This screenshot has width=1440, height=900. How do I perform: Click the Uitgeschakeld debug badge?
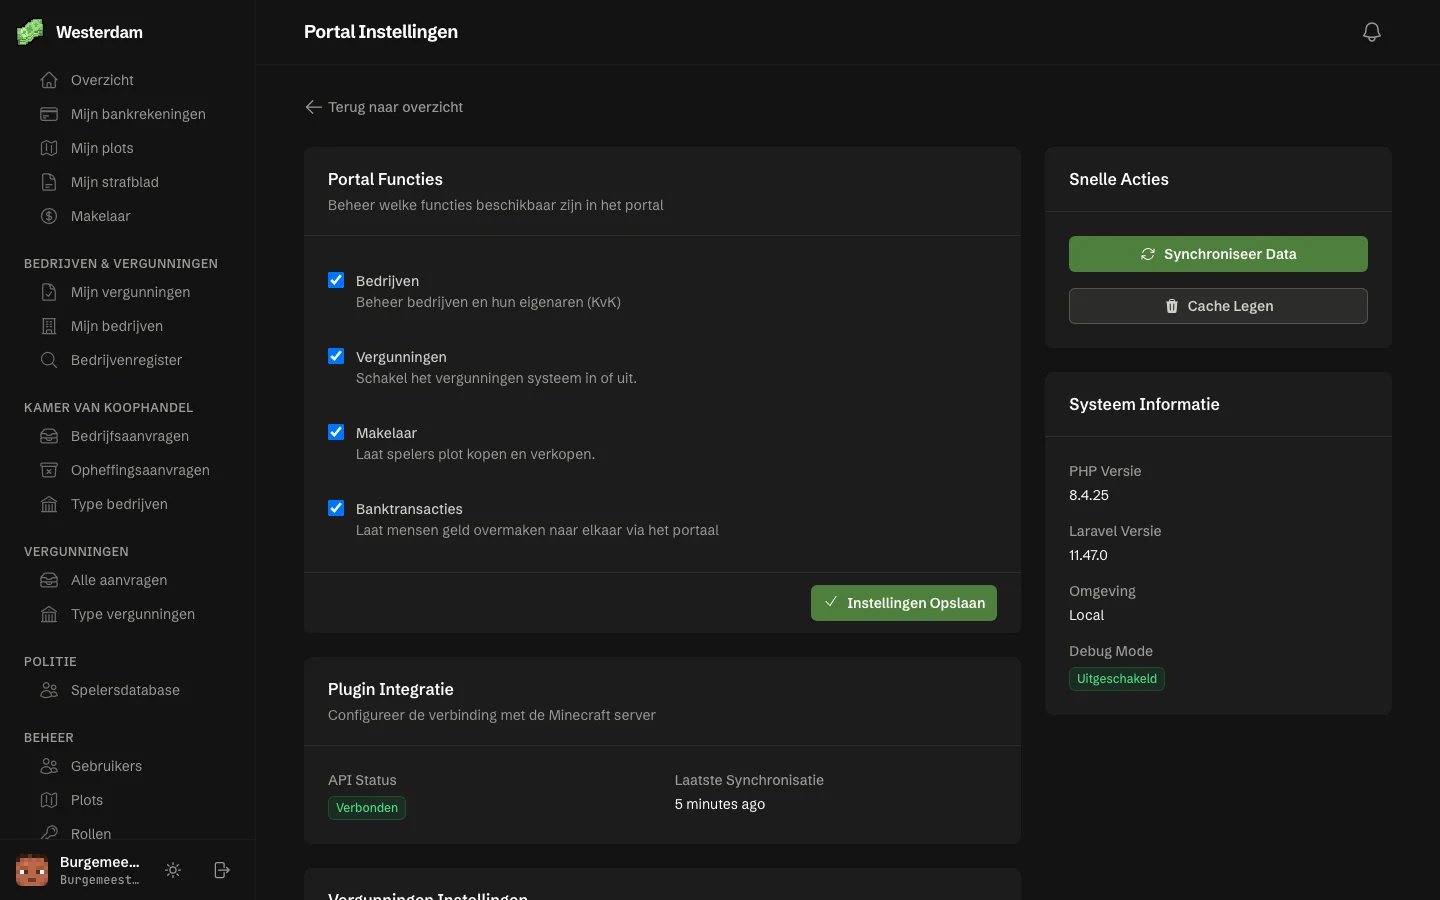coord(1117,679)
